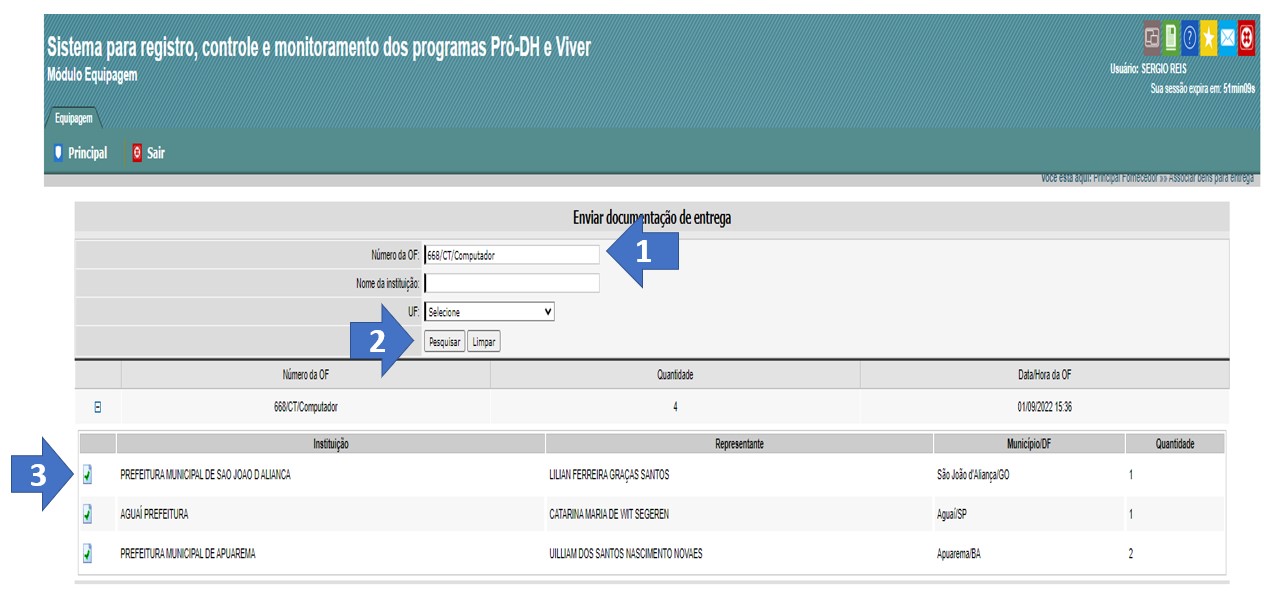The width and height of the screenshot is (1264, 607).
Task: Click the Pesquisar button
Action: (444, 342)
